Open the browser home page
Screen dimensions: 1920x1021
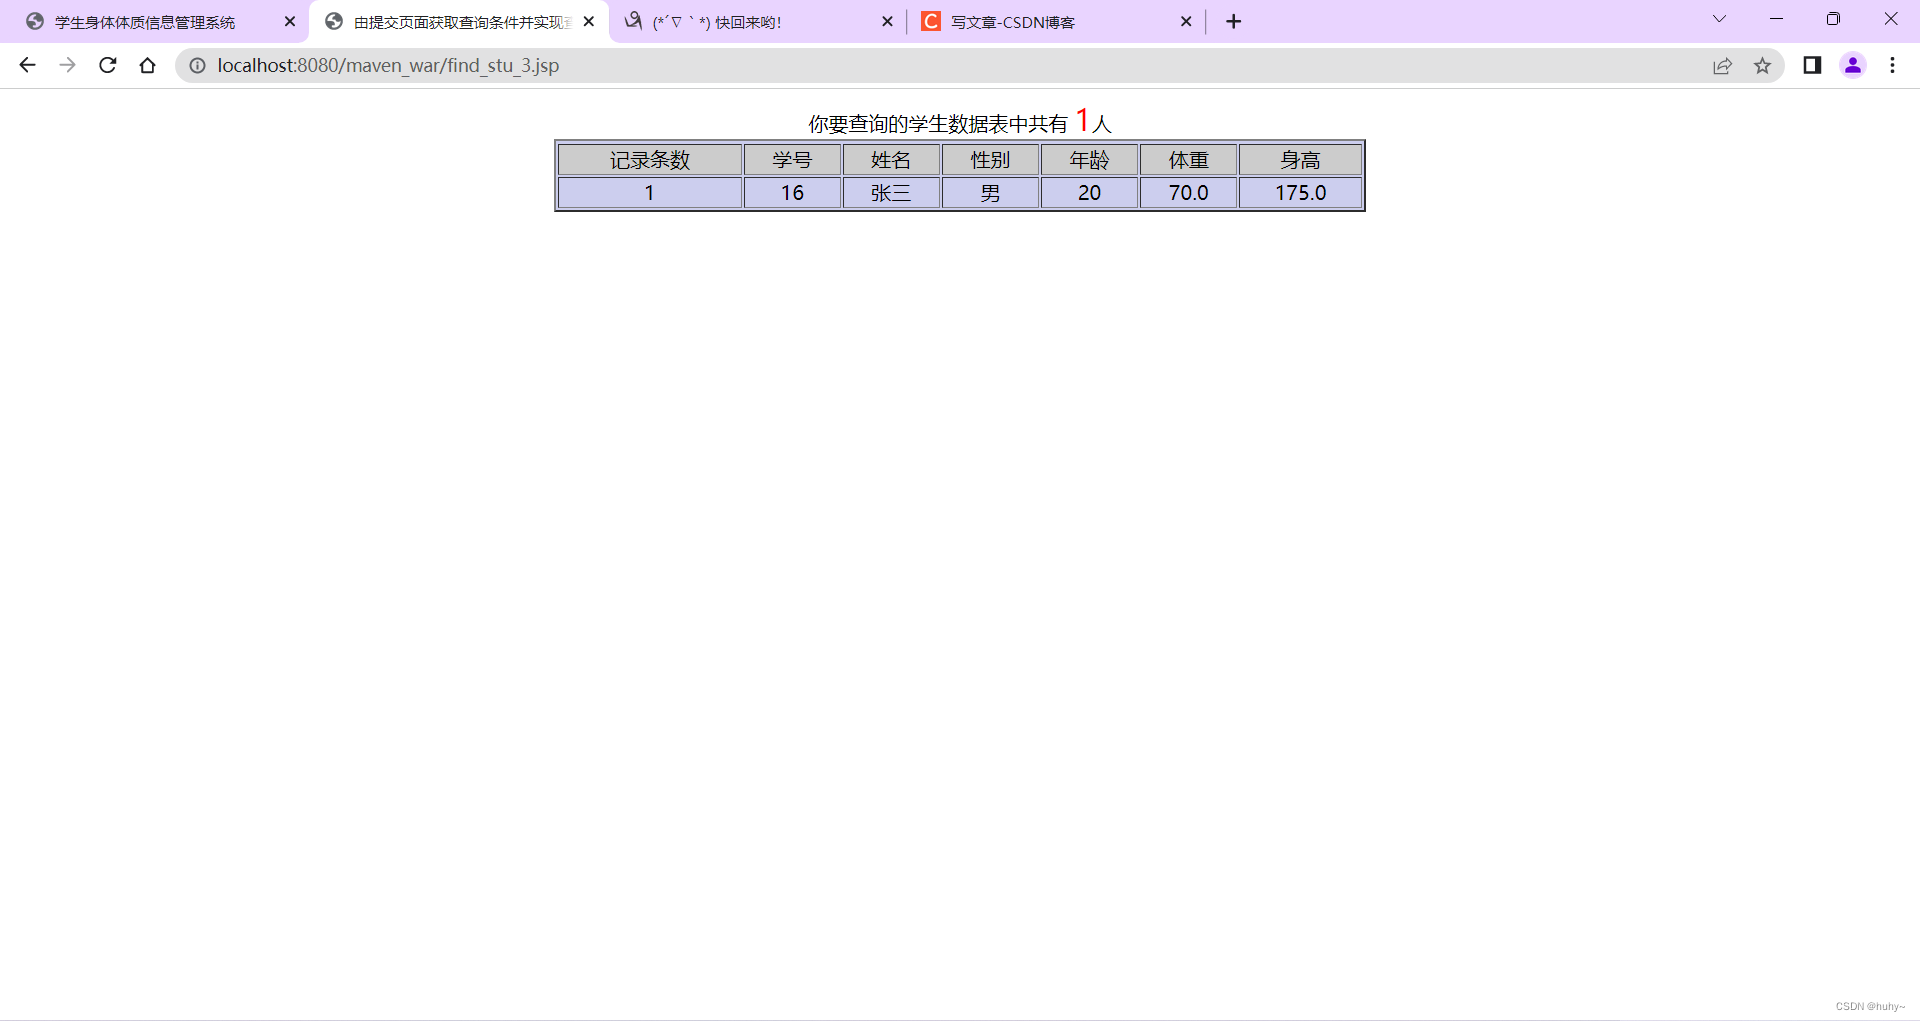coord(147,65)
